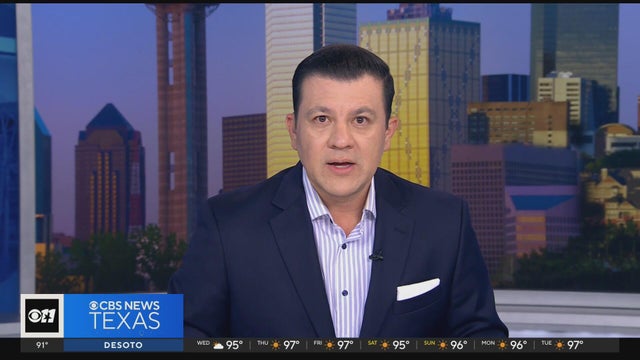Click Sunday's 96° forecast temperature
Image resolution: width=640 pixels, height=360 pixels.
[x=459, y=345]
